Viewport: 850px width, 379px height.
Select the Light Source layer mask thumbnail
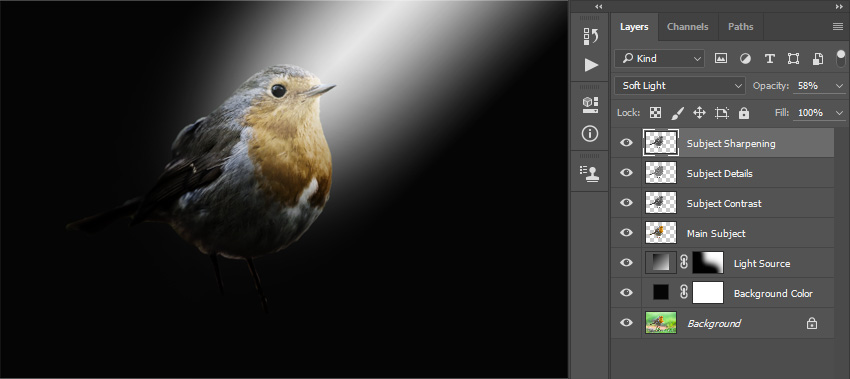tap(708, 263)
